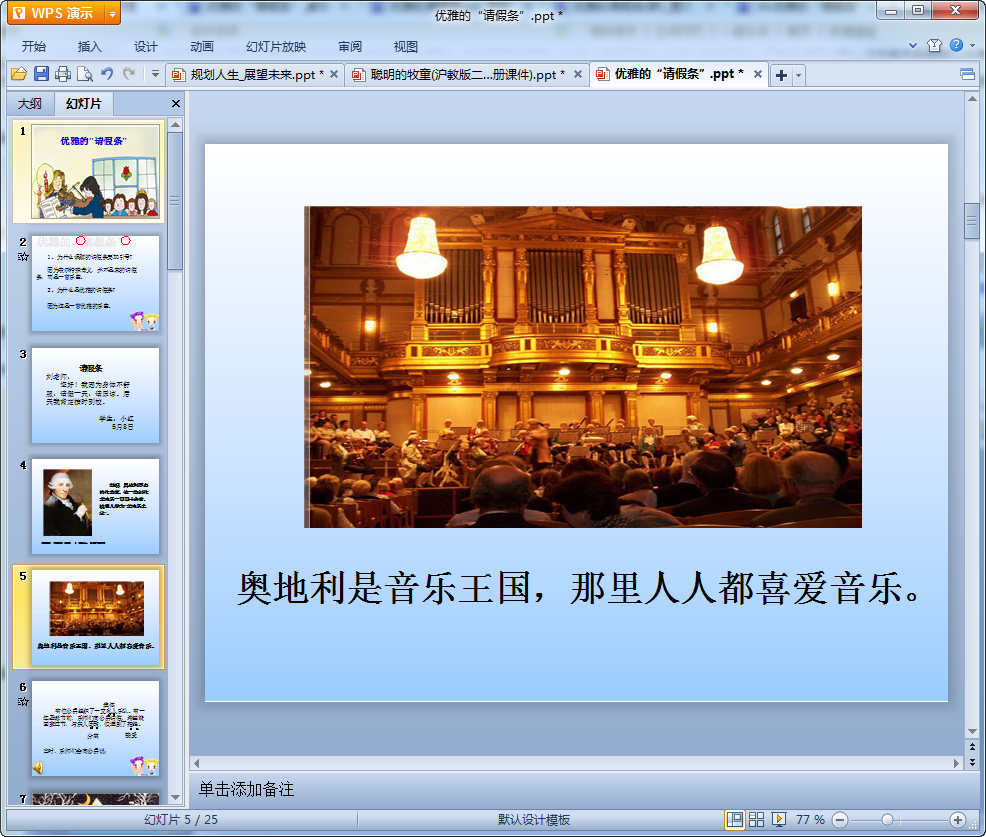Create a new document tab with plus button
The height and width of the screenshot is (837, 986).
click(781, 75)
